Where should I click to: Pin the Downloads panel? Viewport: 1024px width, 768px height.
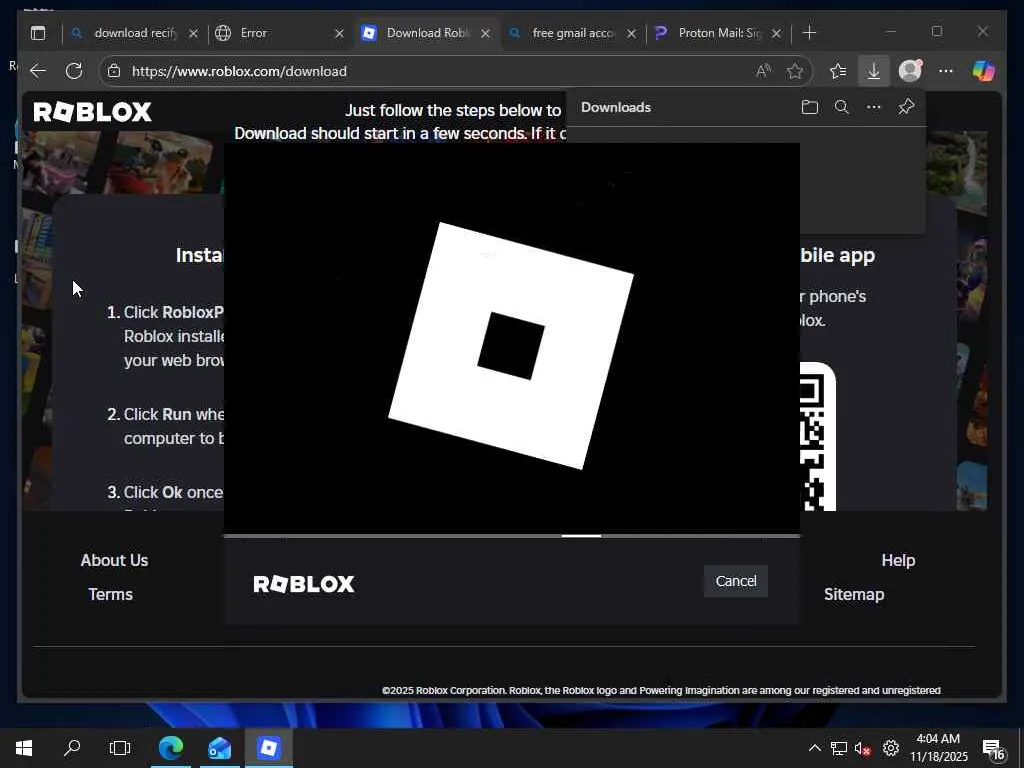pos(906,107)
